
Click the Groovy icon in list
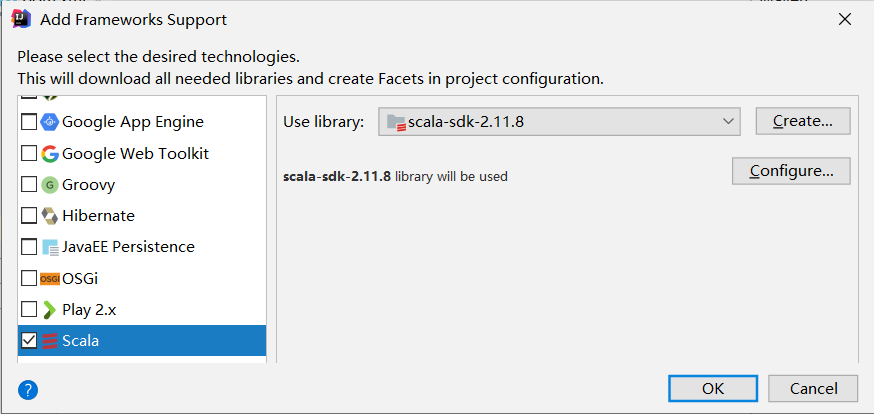coord(50,185)
